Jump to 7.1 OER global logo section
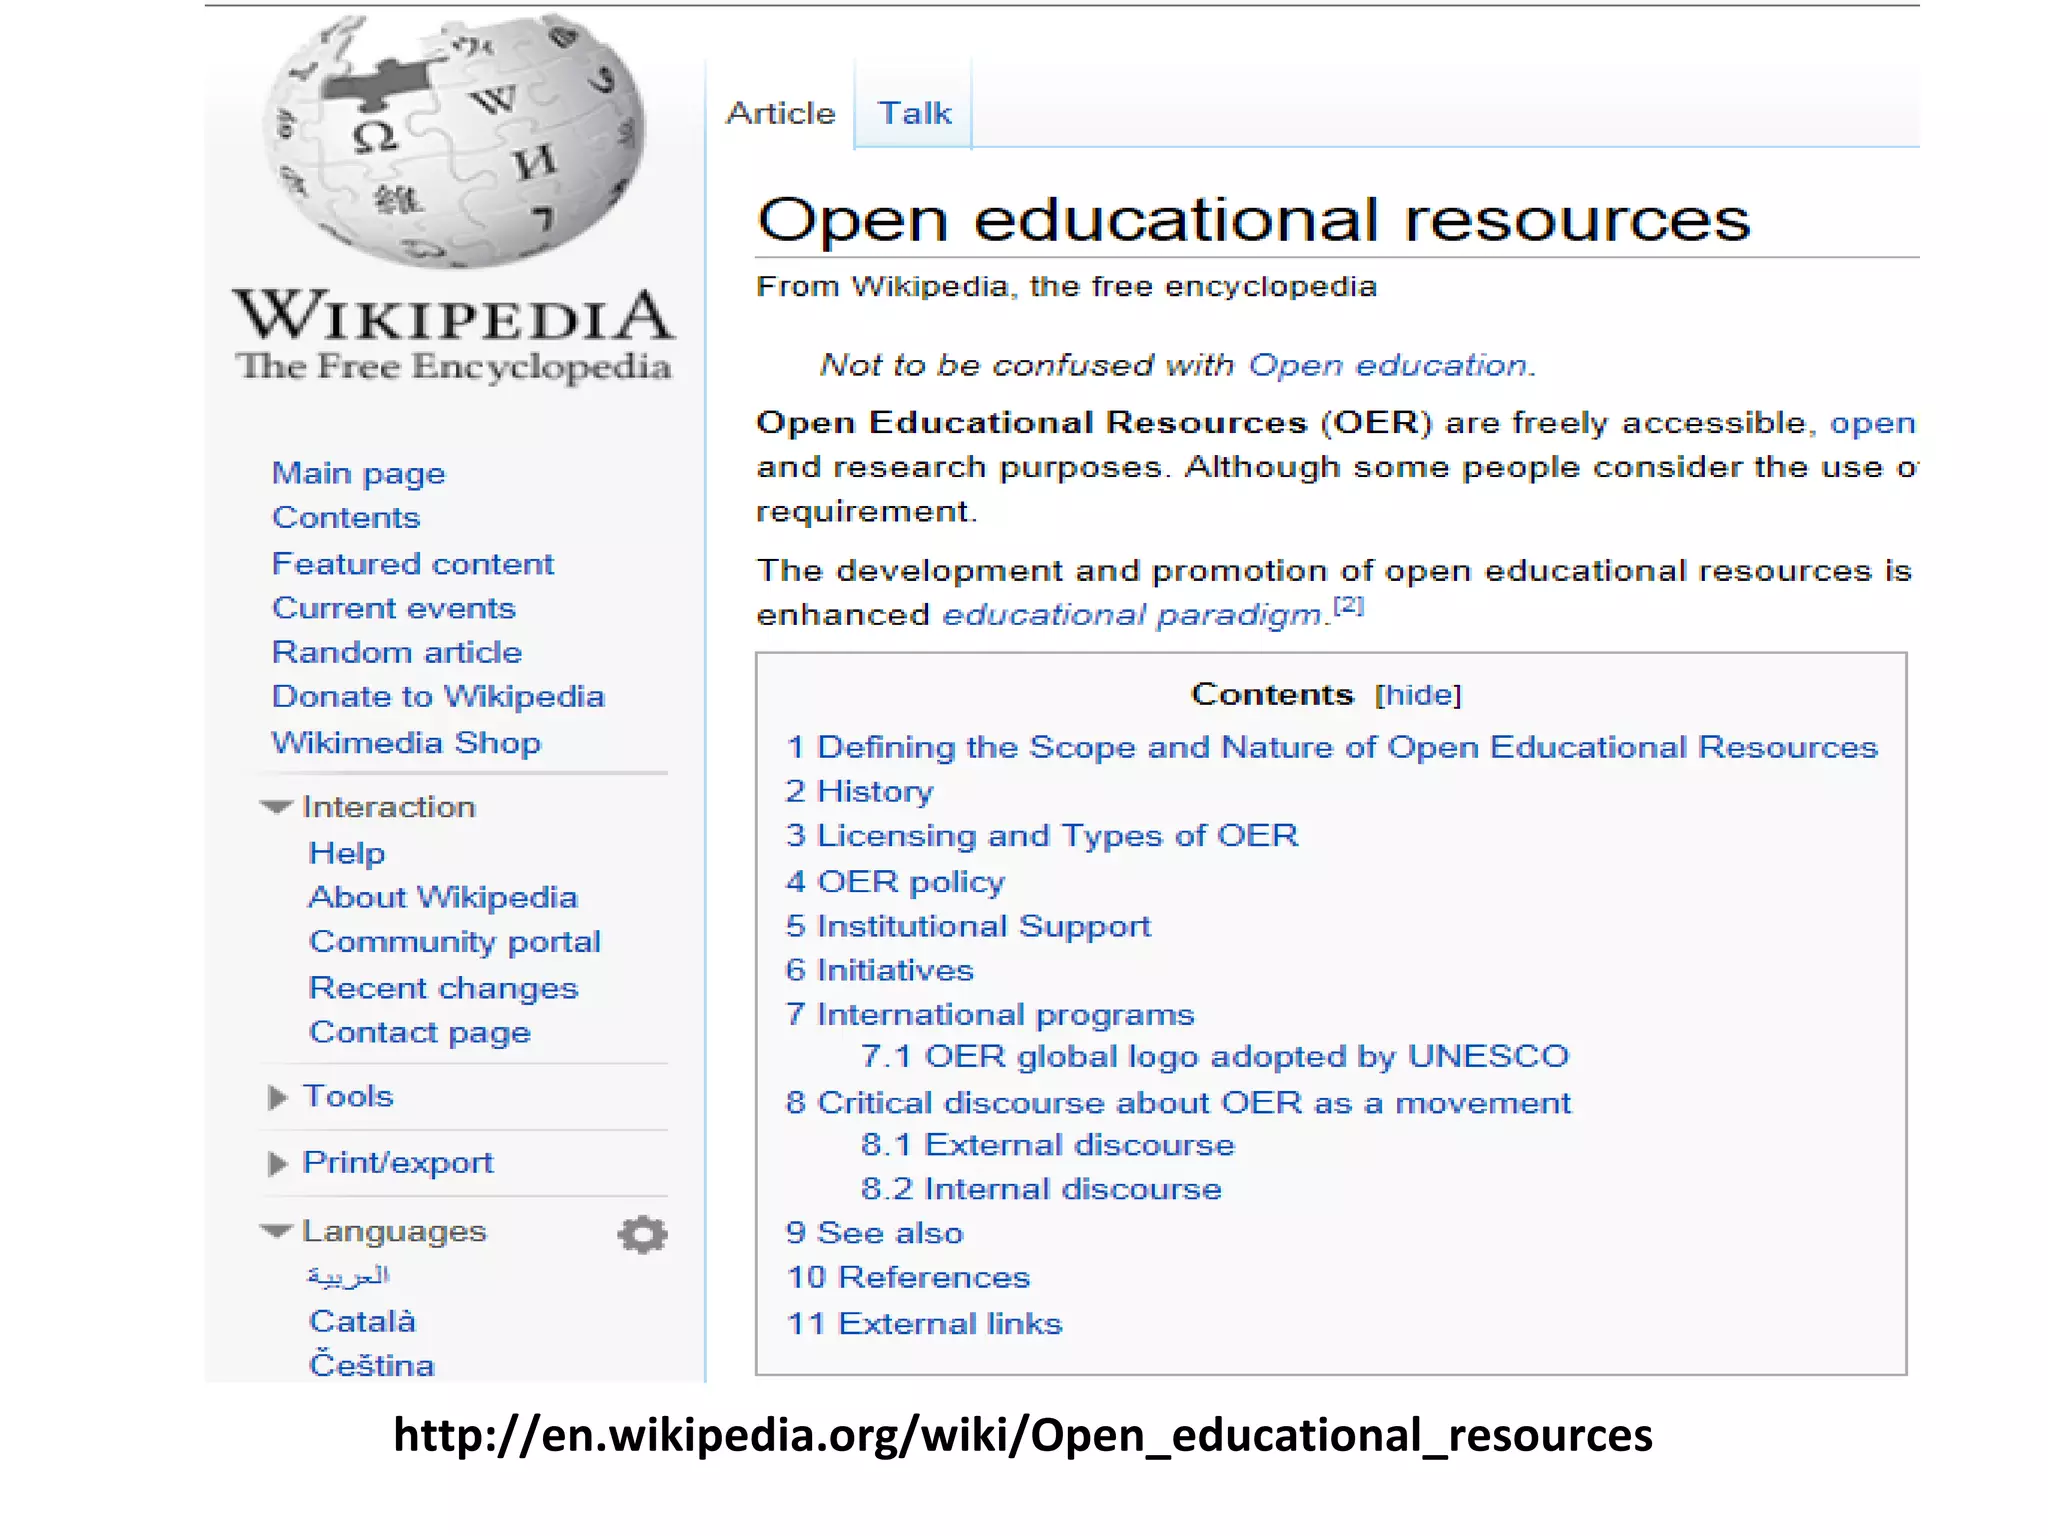This screenshot has height=1536, width=2048. pyautogui.click(x=1215, y=1057)
